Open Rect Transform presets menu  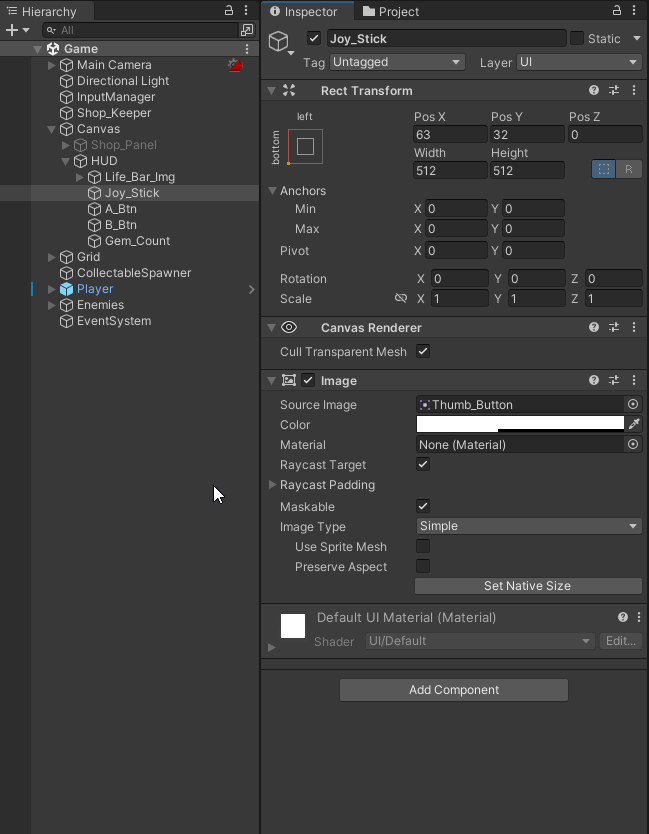(x=614, y=90)
